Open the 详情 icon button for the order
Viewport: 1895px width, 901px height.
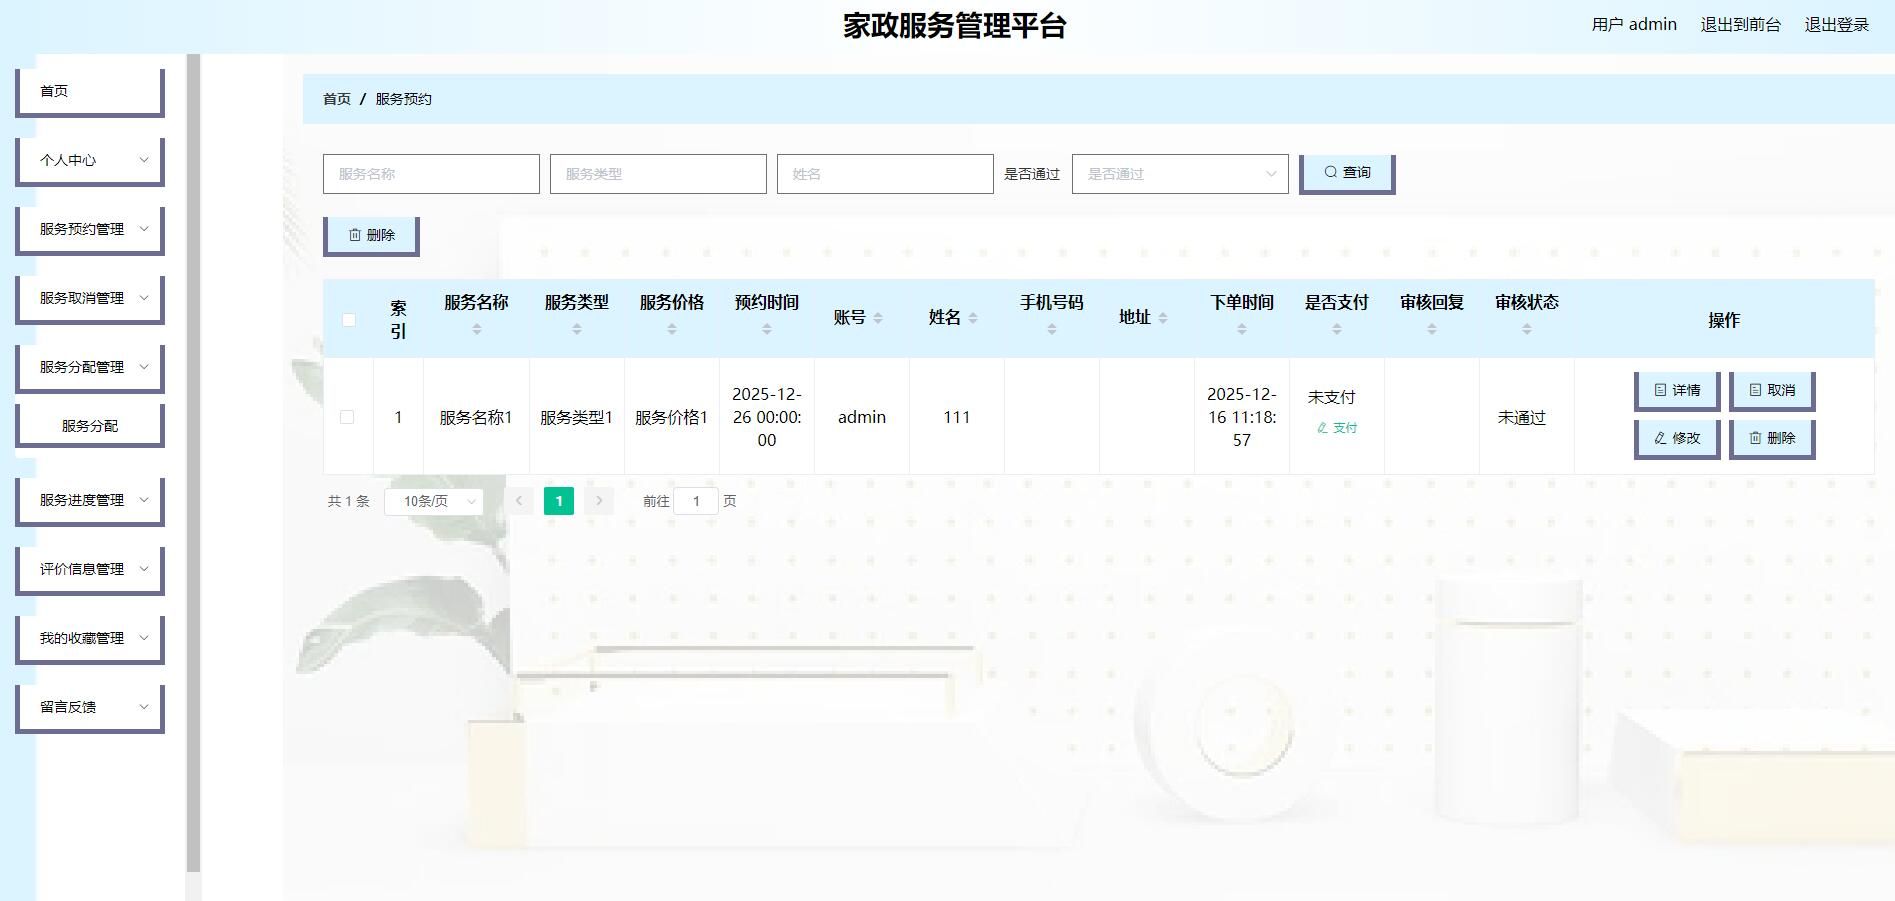click(x=1662, y=391)
